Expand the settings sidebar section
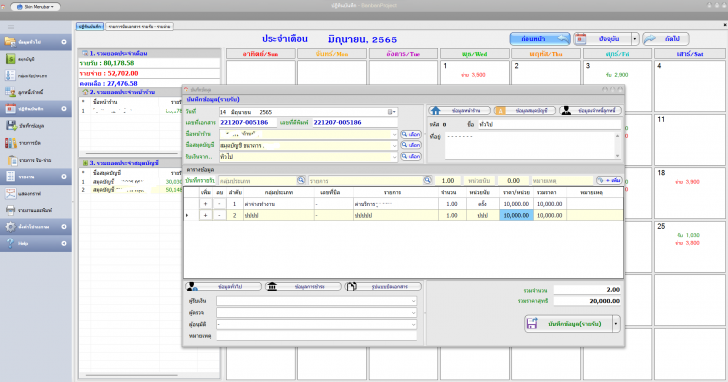 [64, 227]
